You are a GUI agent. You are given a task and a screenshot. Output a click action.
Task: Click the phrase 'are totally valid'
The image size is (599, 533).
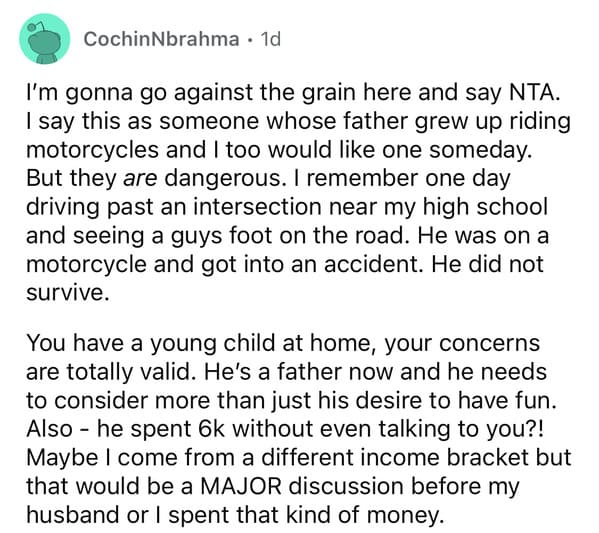point(108,372)
